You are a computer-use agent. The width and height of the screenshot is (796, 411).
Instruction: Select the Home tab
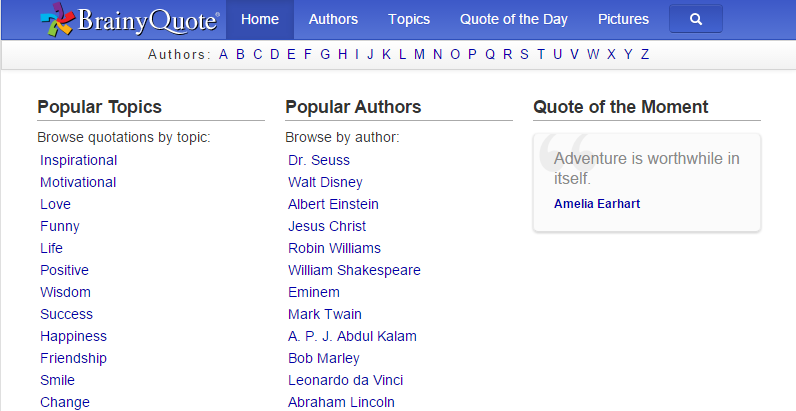(259, 19)
